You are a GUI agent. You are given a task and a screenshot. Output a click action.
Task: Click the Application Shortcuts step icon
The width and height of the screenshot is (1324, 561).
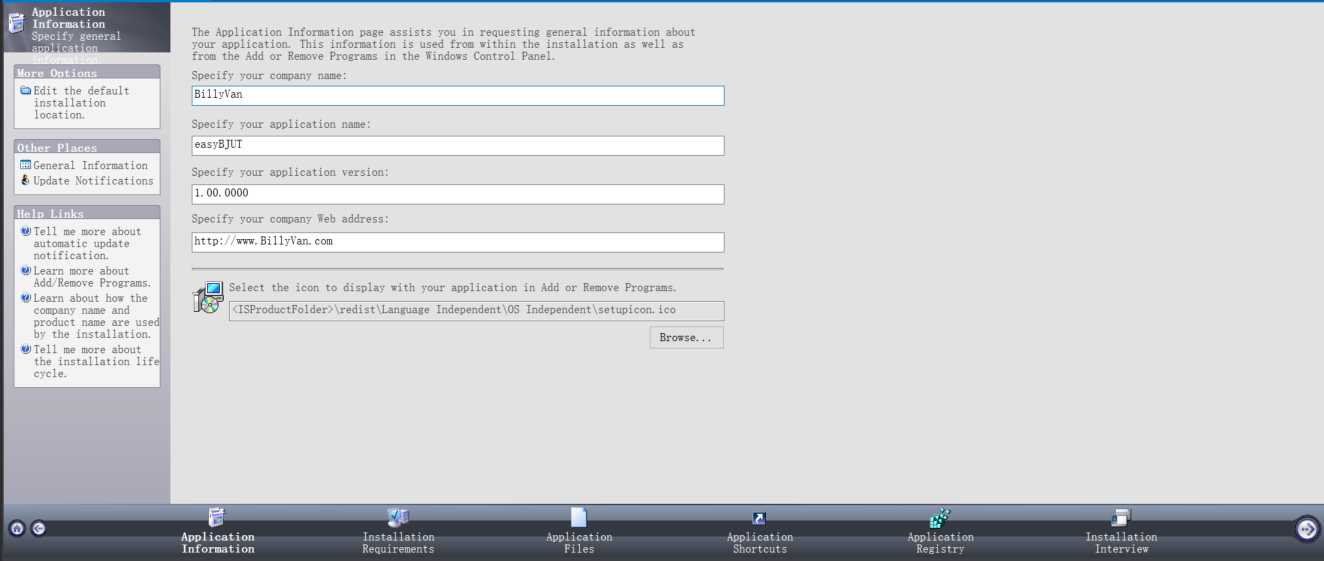(x=759, y=518)
